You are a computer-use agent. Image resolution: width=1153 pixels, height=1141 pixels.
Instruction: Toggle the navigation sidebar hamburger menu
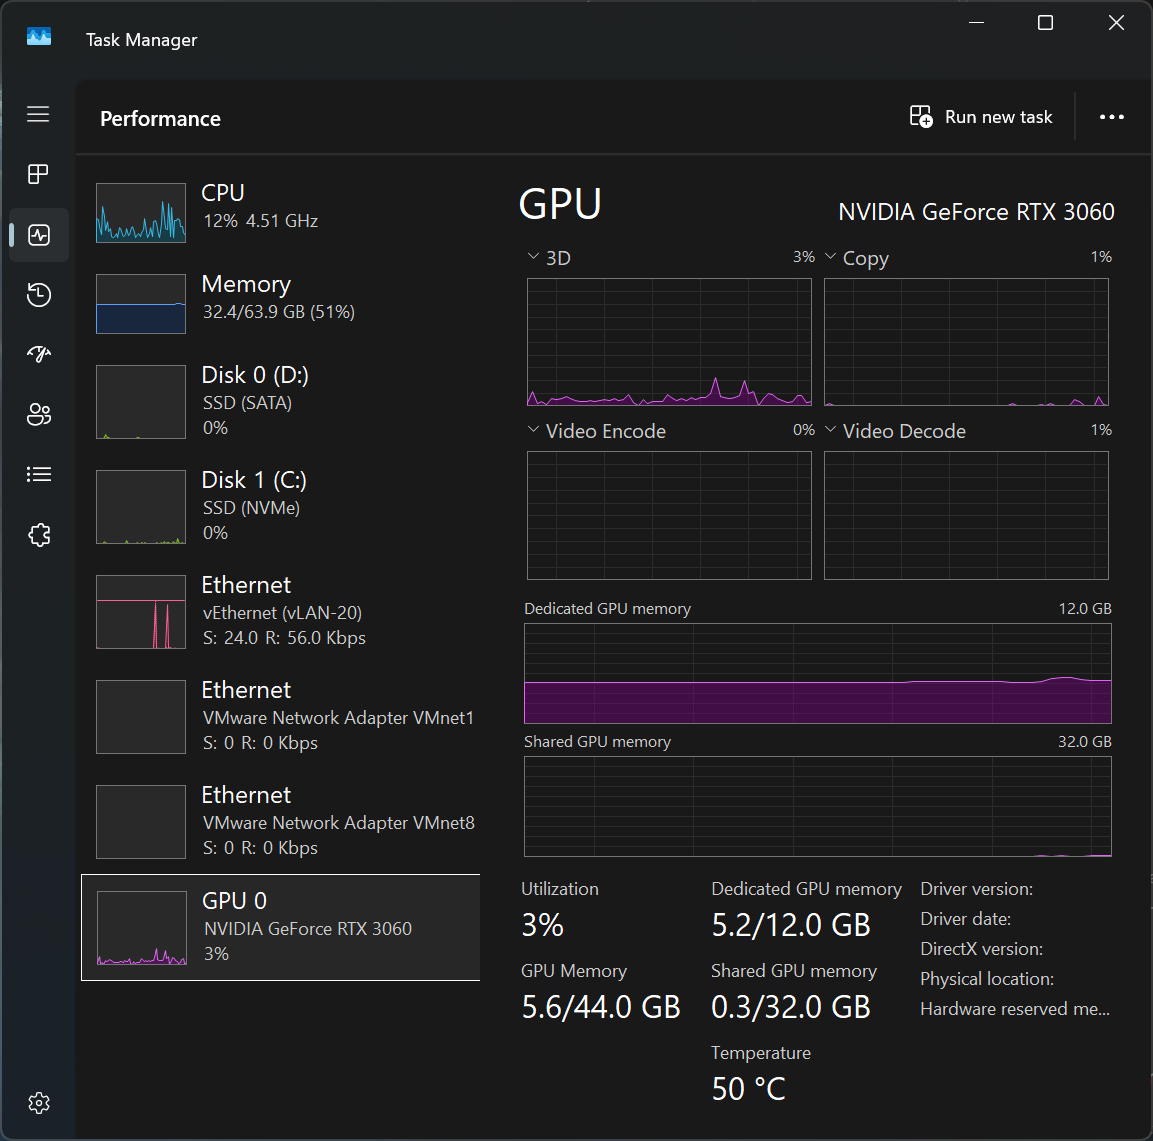coord(38,114)
